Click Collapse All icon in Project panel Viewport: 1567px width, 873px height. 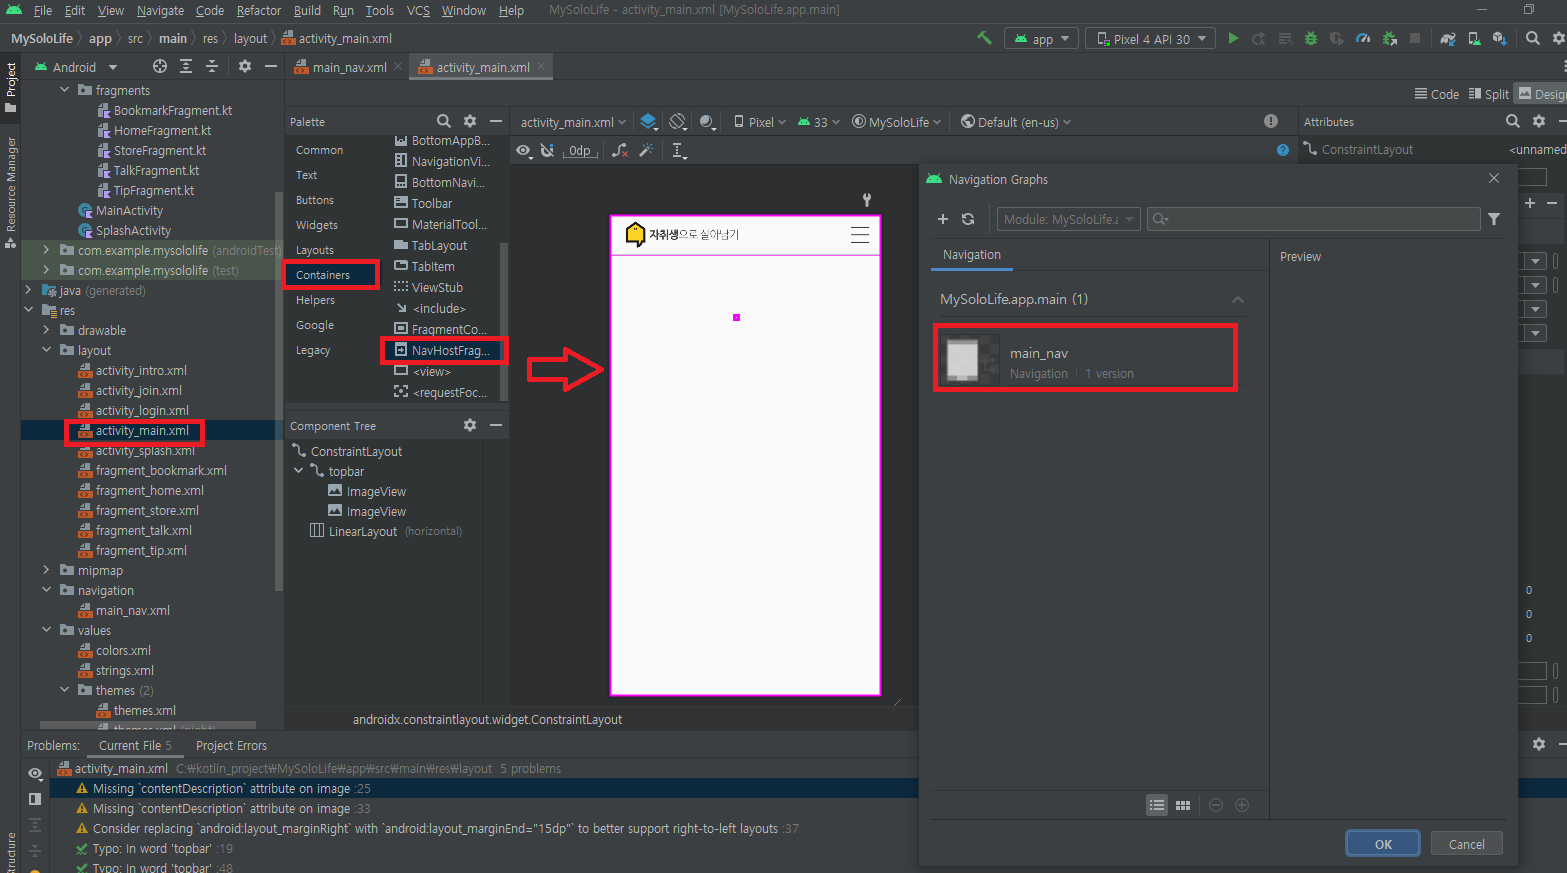[212, 66]
